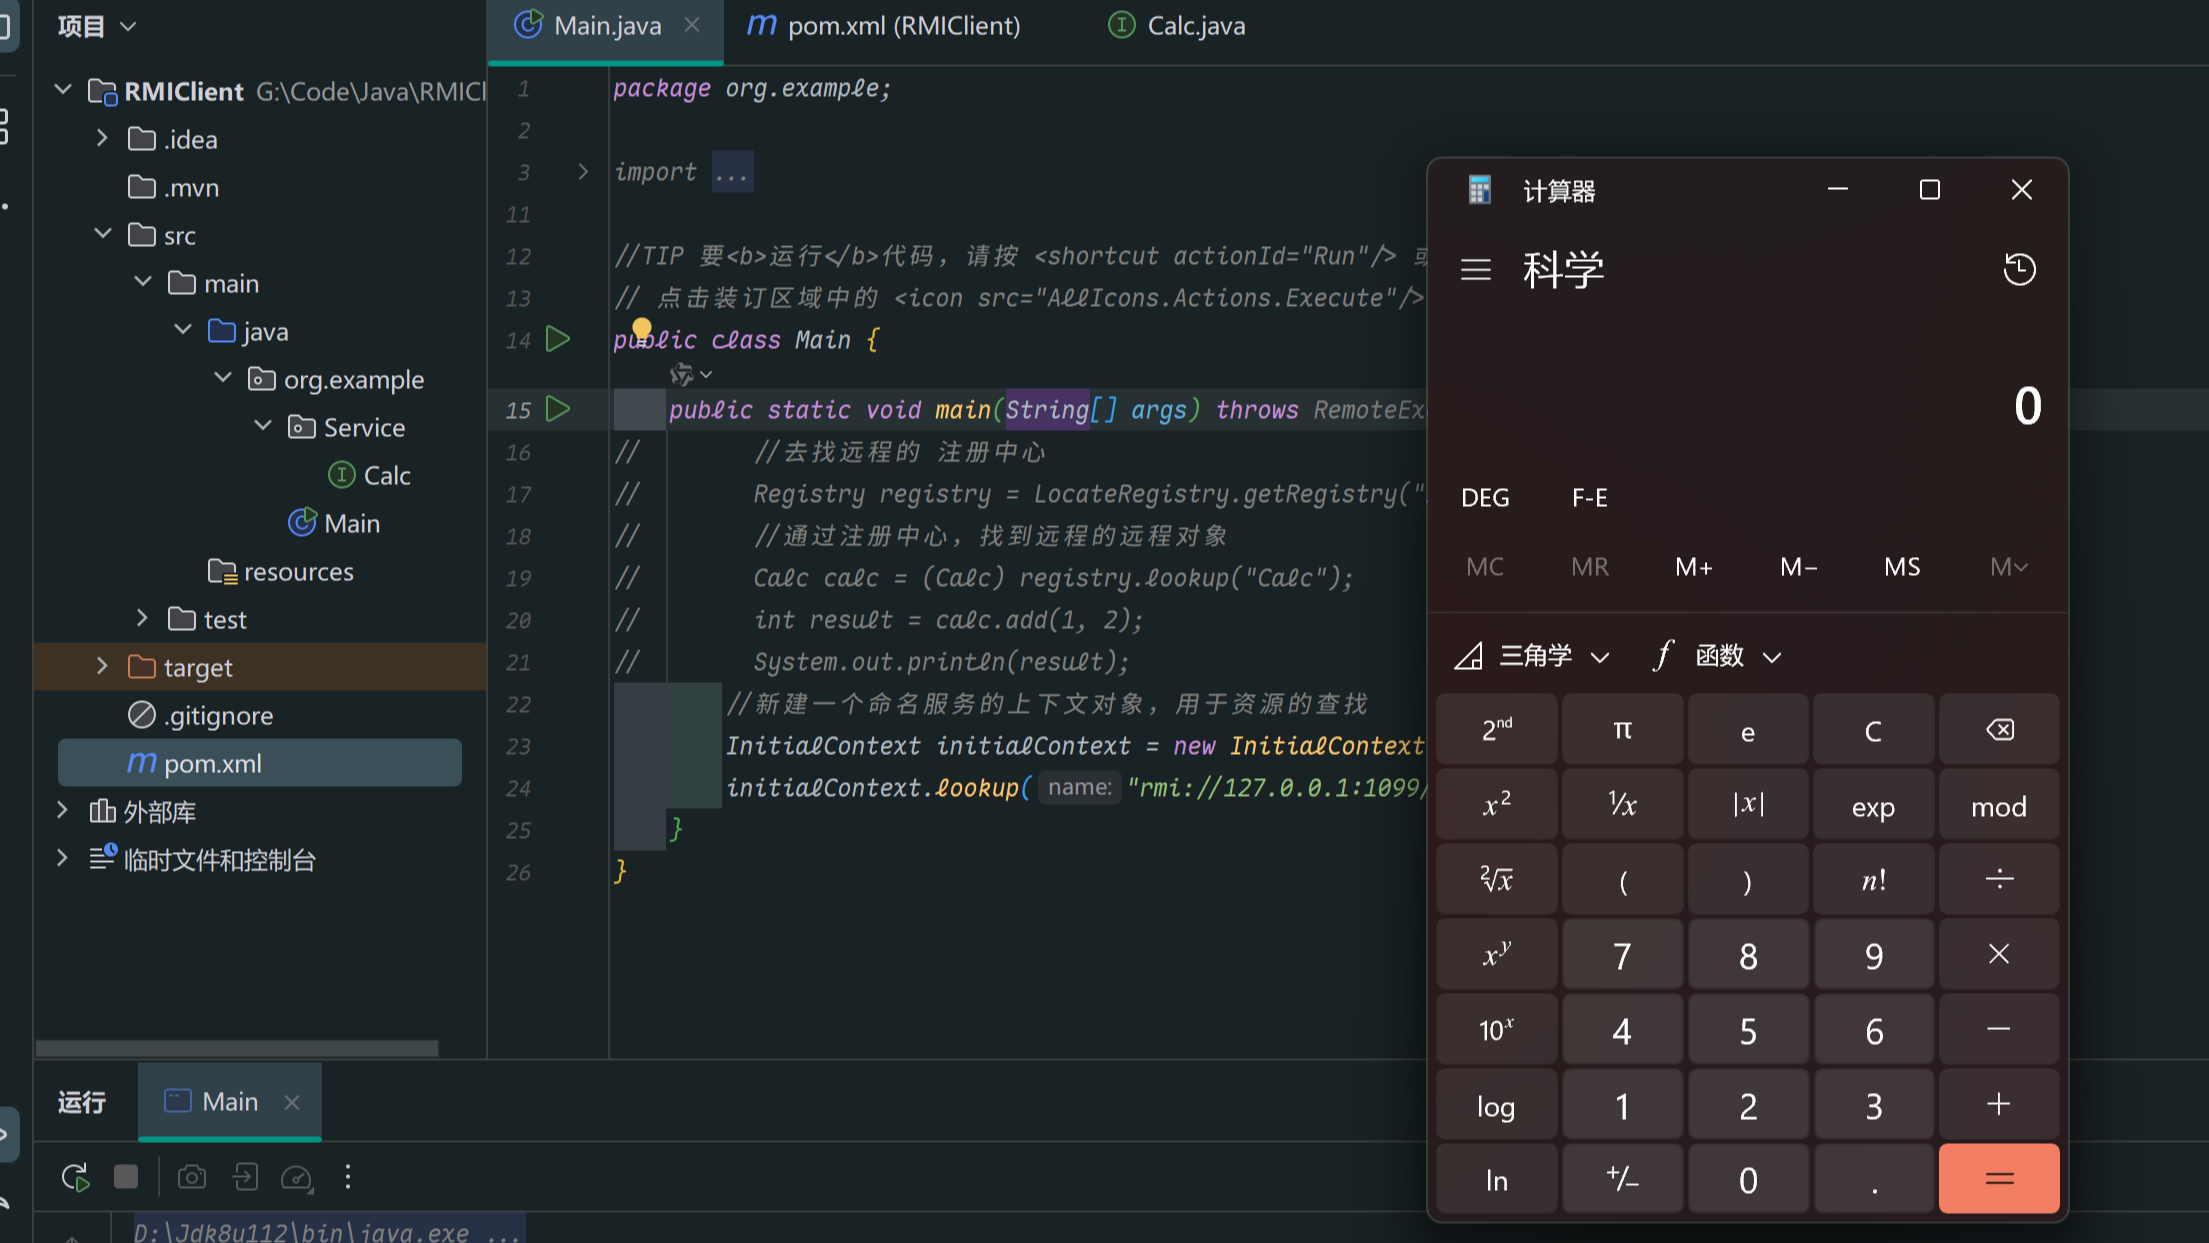
Task: Toggle the 2nd function key
Action: [x=1496, y=730]
